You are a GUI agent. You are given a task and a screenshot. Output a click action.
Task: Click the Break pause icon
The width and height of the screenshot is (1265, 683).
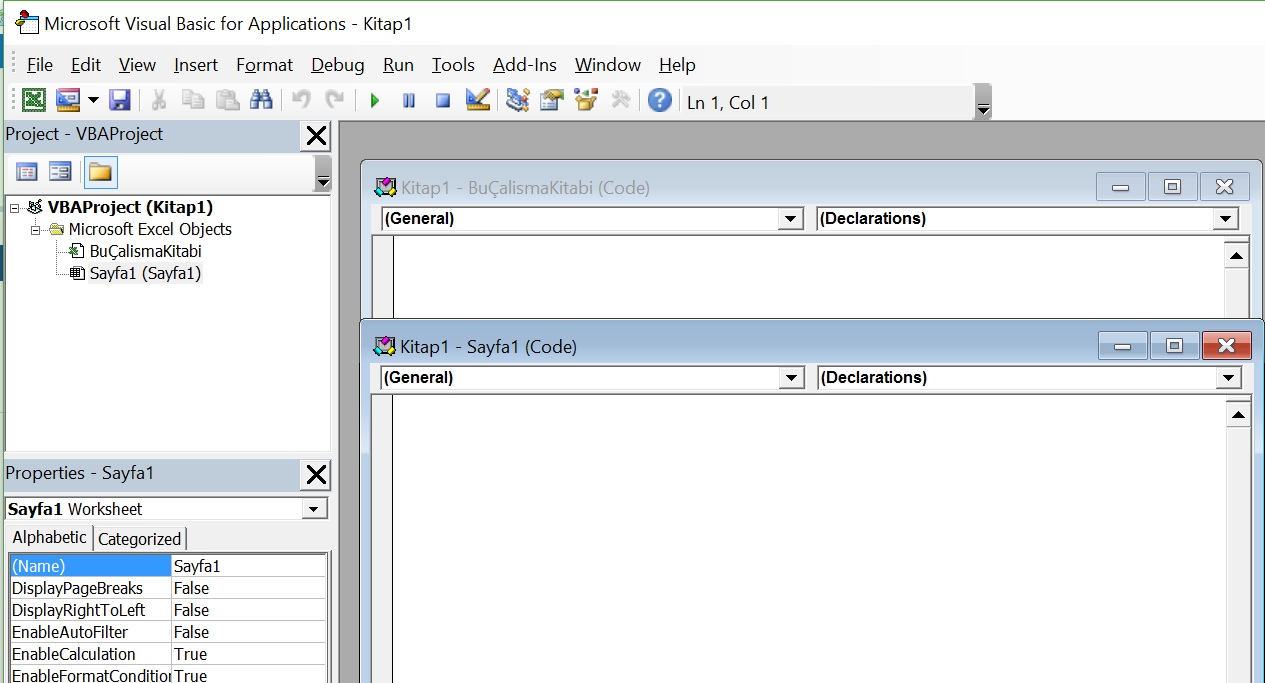[x=409, y=100]
